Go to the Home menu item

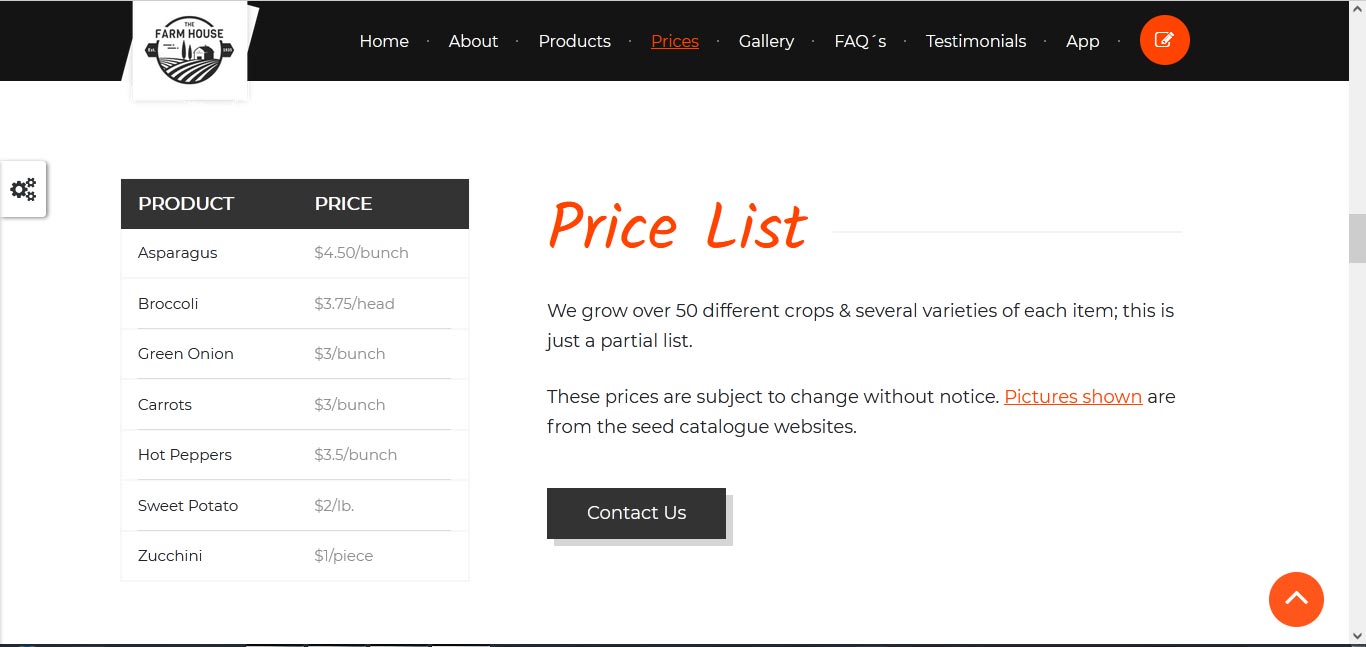(x=384, y=41)
